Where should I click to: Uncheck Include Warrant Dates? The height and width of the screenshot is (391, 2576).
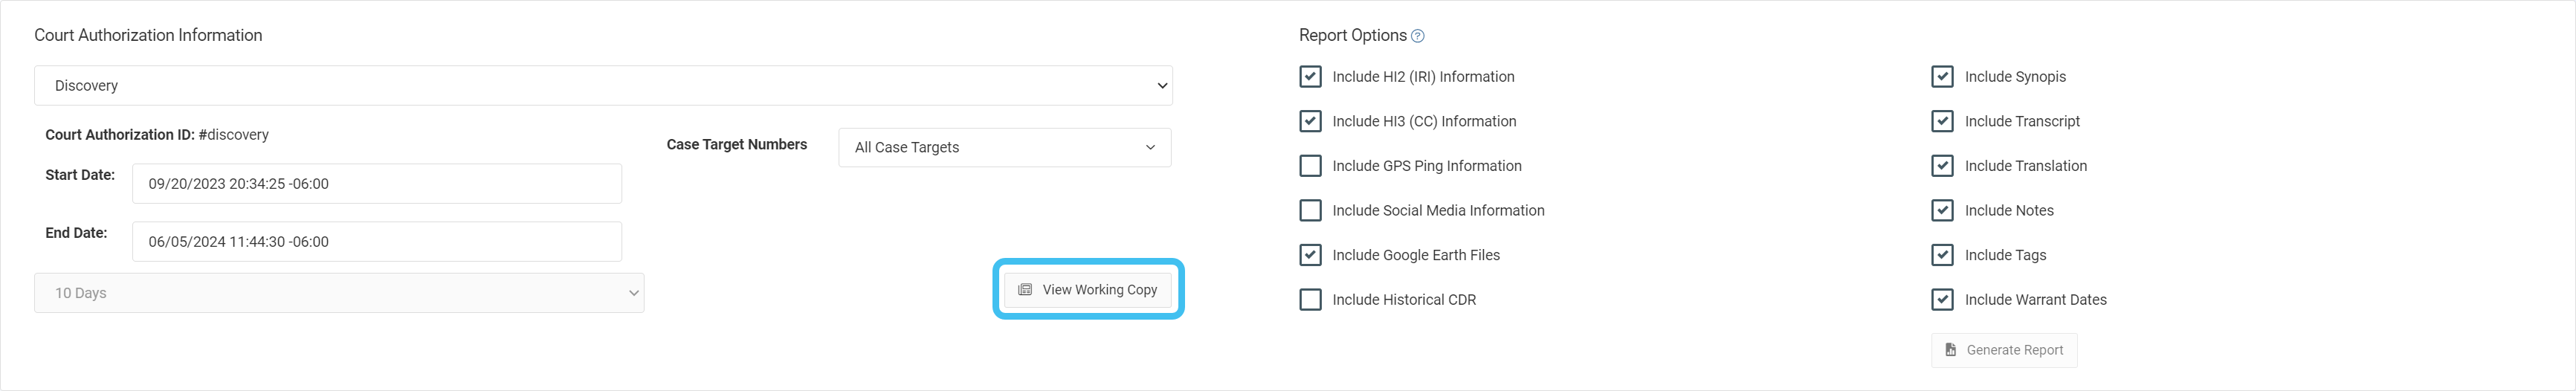pos(1942,300)
